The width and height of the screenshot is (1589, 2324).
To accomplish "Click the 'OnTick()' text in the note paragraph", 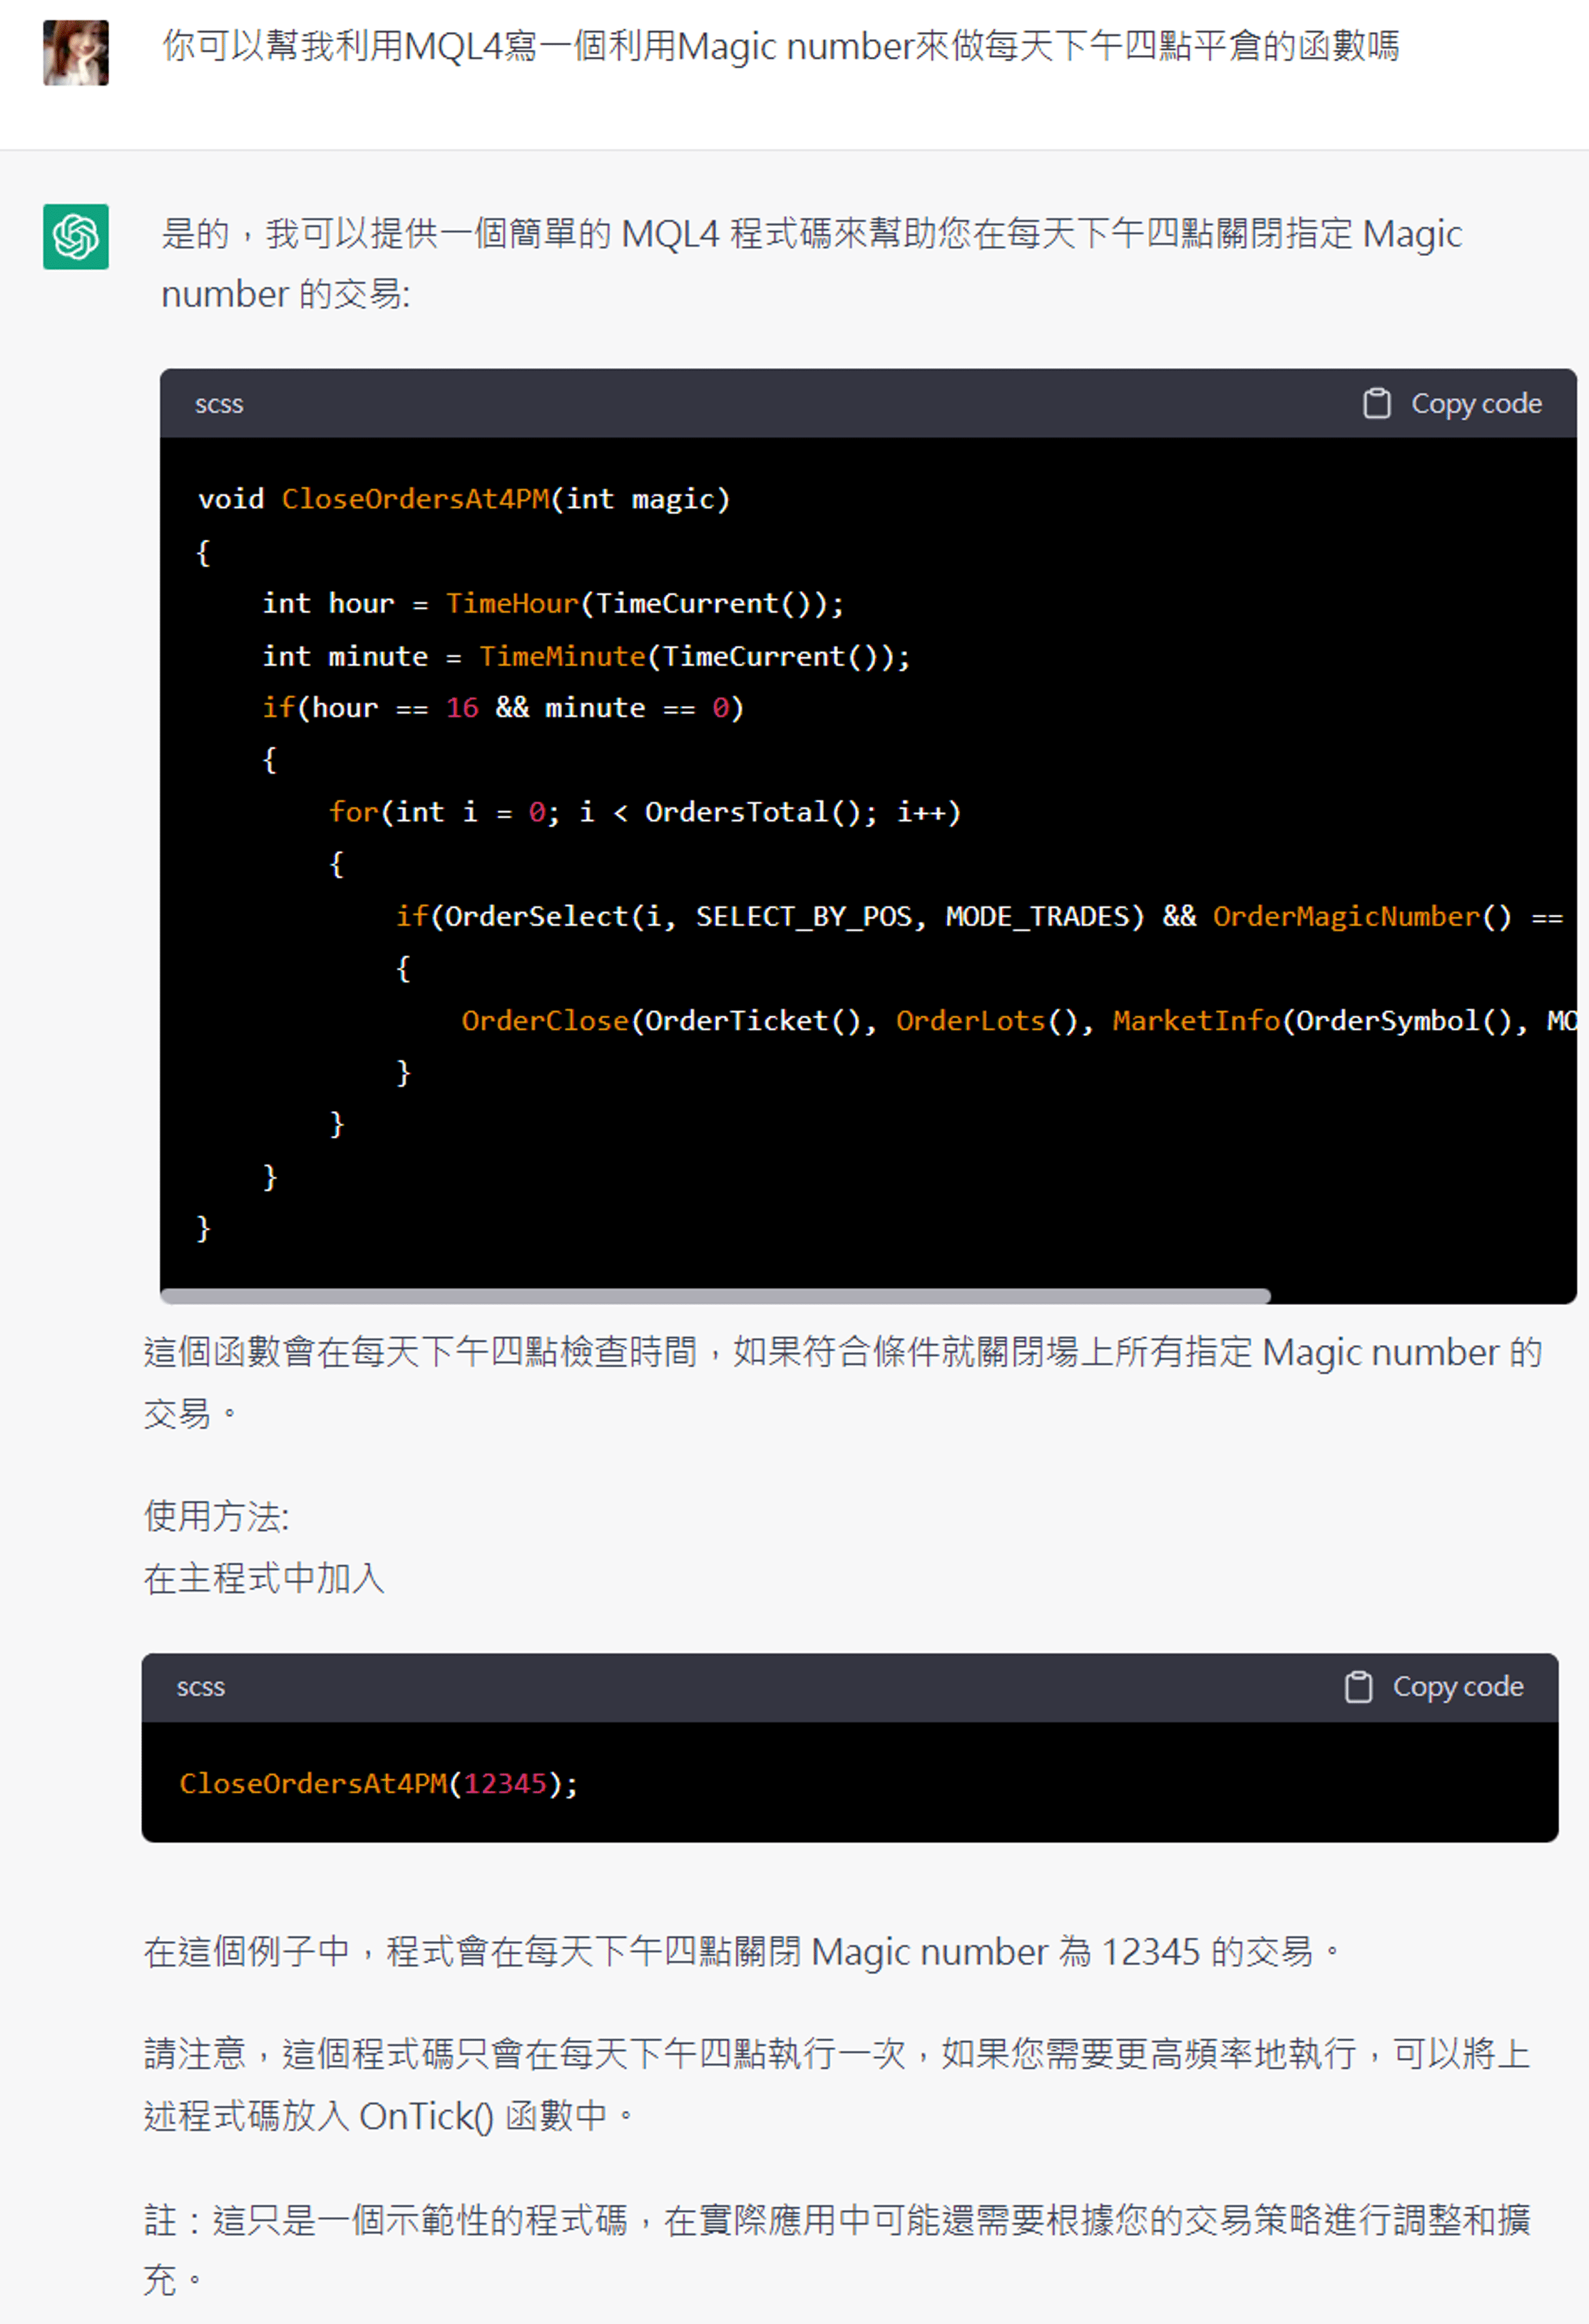I will click(426, 2116).
